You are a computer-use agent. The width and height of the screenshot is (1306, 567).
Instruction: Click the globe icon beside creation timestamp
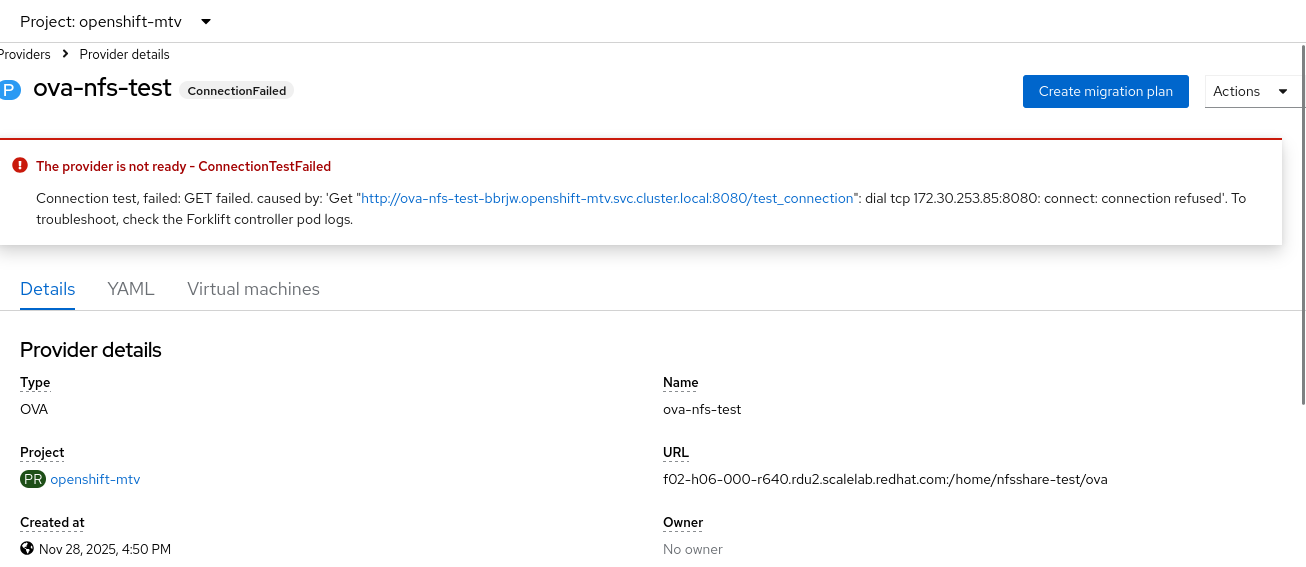click(27, 549)
